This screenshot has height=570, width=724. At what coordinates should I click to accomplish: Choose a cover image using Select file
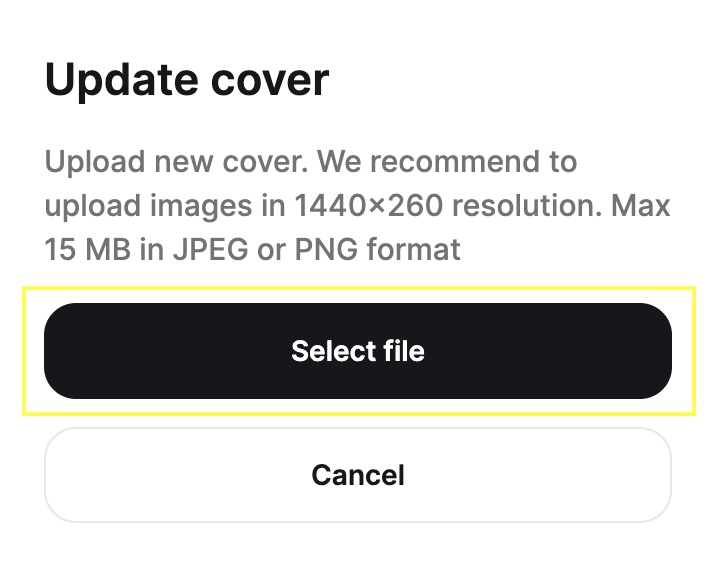[x=358, y=351]
